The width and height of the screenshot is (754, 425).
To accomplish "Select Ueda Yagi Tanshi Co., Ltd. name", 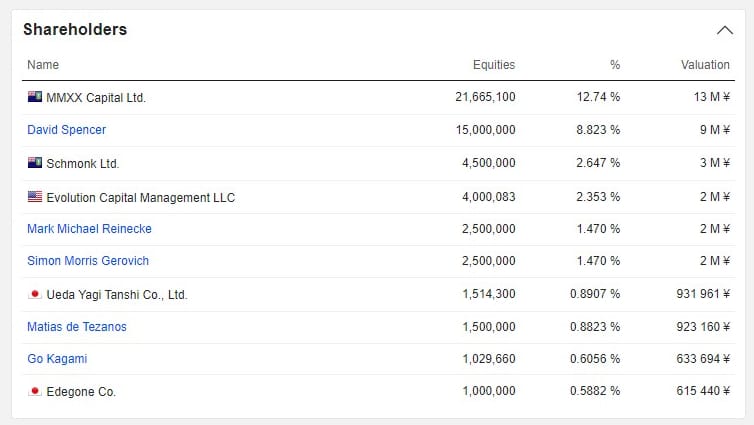I will pyautogui.click(x=117, y=295).
